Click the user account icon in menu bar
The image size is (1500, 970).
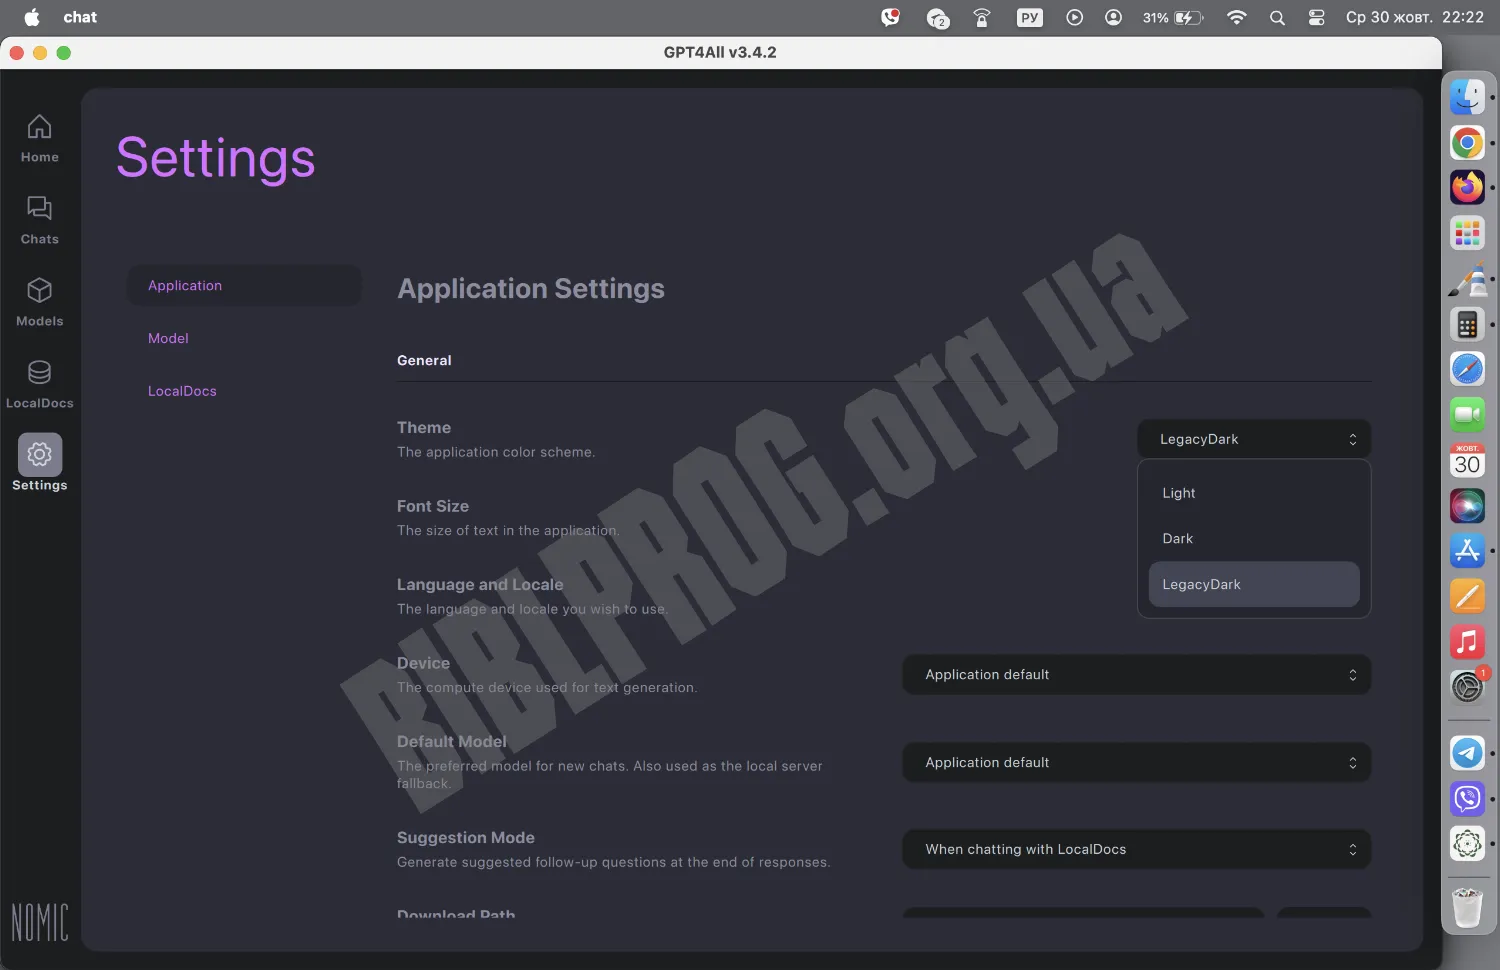pyautogui.click(x=1113, y=17)
